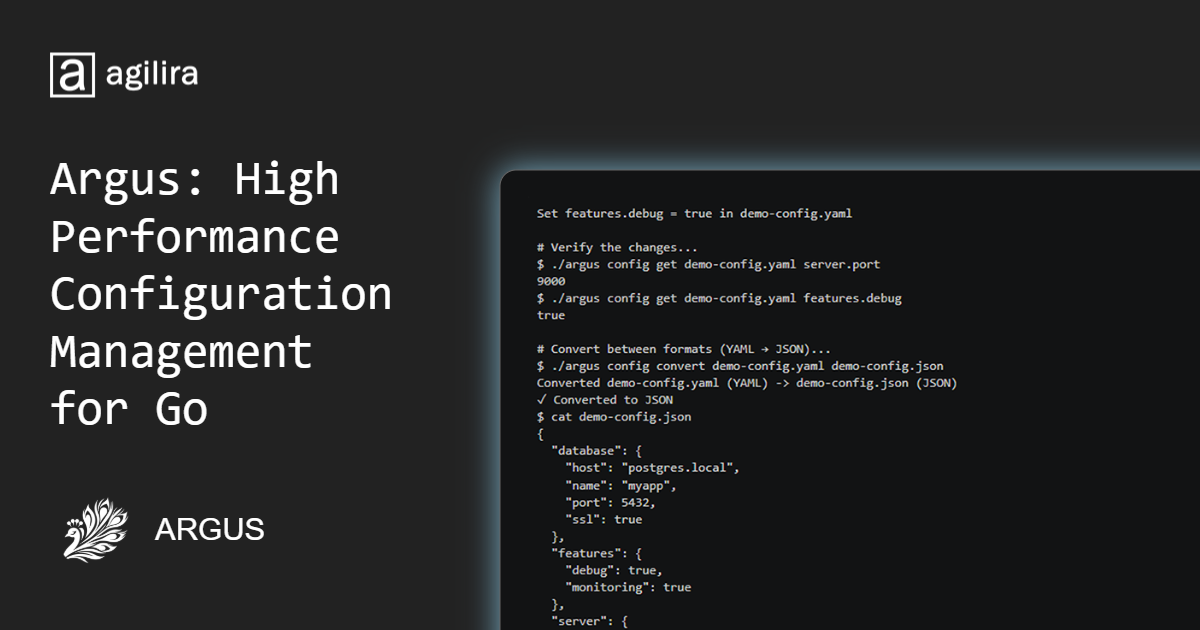
Task: Click the 'config convert demo-config.yaml' command
Action: tap(740, 366)
